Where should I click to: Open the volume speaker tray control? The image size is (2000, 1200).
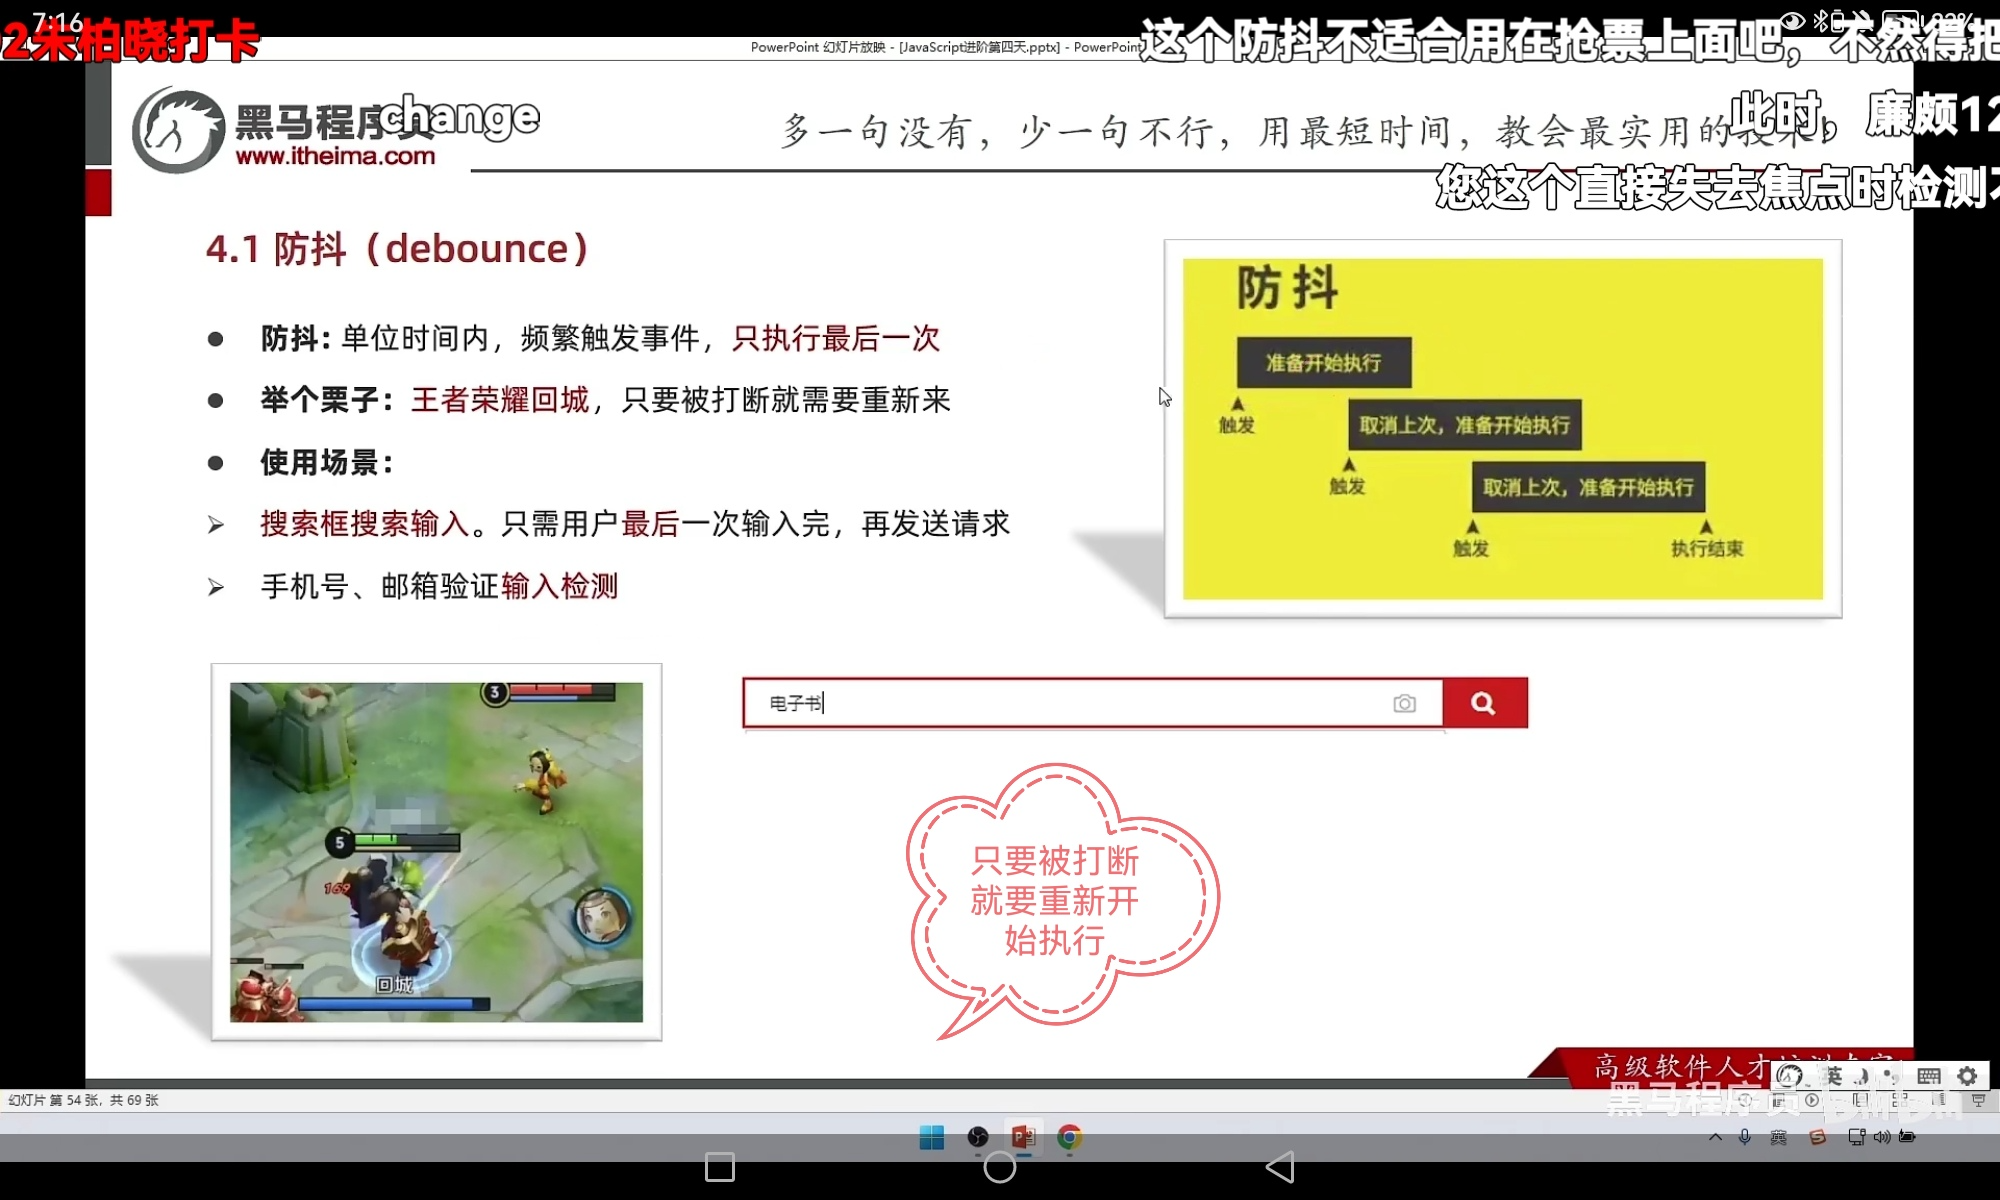tap(1882, 1137)
